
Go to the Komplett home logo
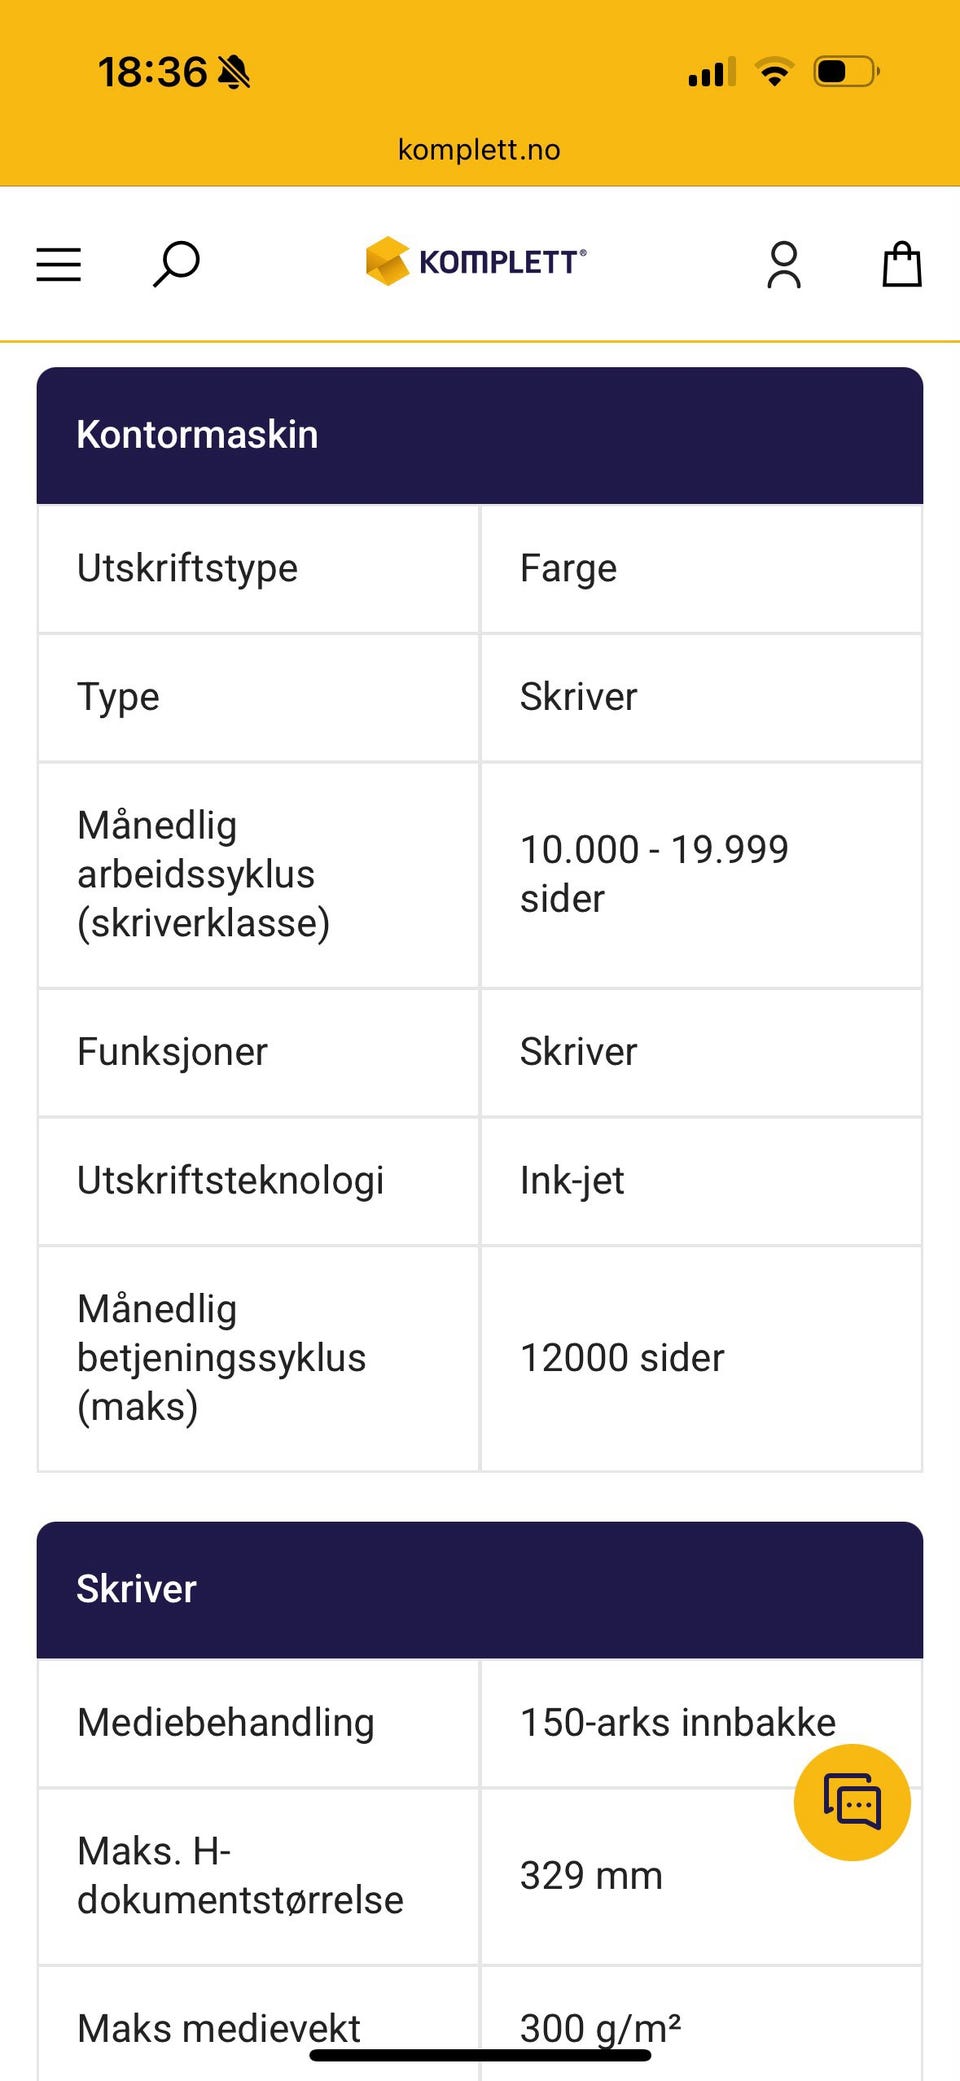coord(477,262)
